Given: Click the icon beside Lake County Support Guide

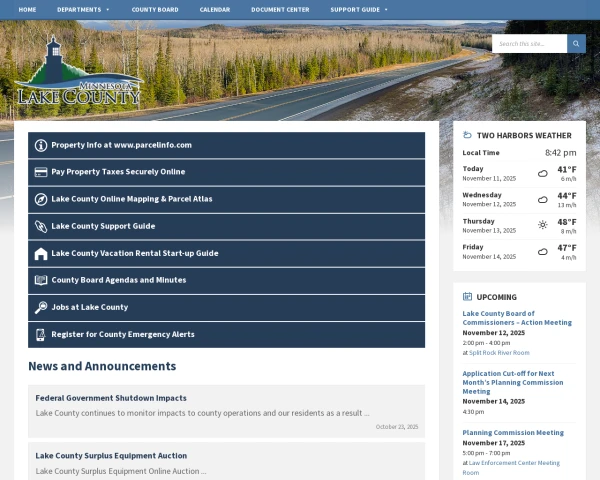Looking at the screenshot, I should coord(41,227).
